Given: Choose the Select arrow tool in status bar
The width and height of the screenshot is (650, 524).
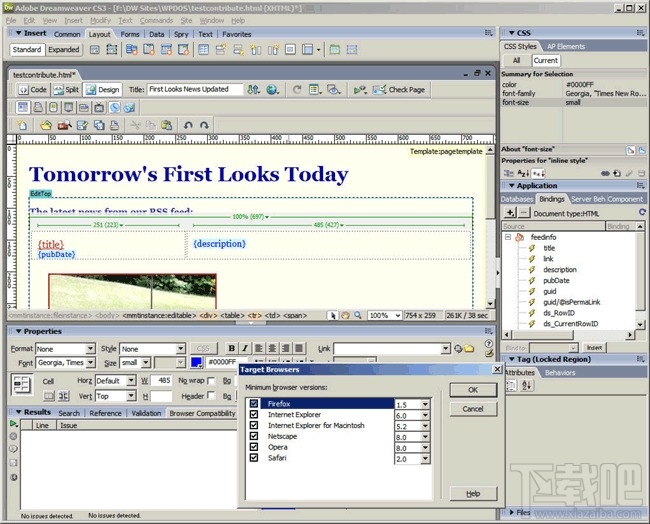Looking at the screenshot, I should (333, 315).
